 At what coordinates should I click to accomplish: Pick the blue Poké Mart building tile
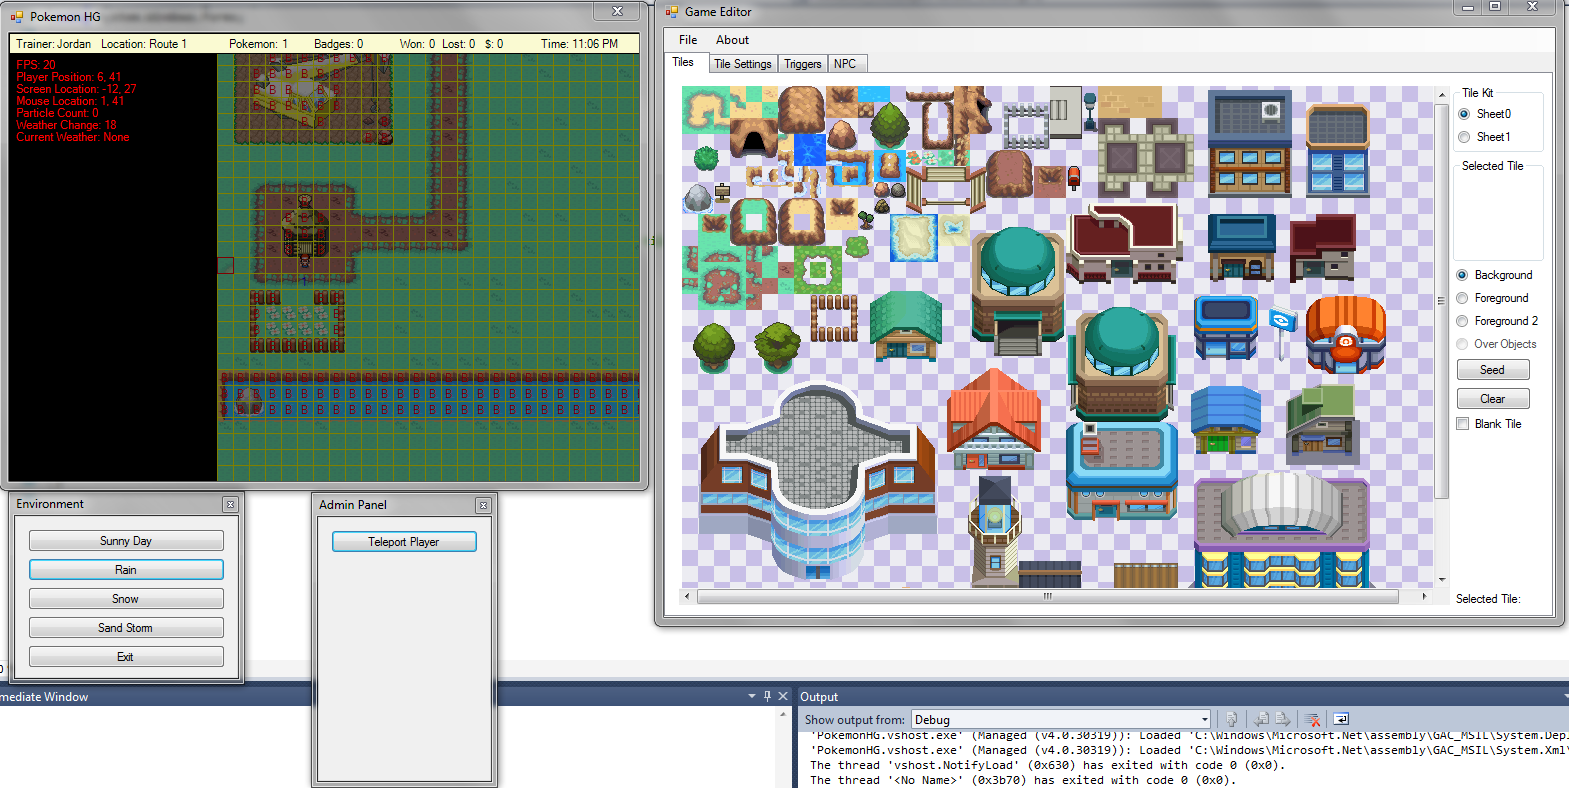coord(1225,328)
